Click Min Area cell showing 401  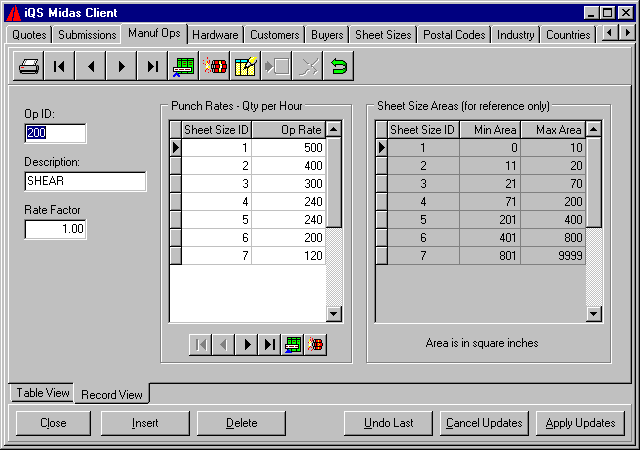click(x=490, y=238)
